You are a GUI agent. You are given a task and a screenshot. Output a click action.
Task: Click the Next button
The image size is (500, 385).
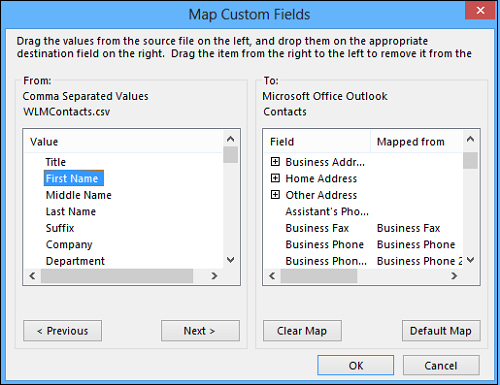click(200, 331)
